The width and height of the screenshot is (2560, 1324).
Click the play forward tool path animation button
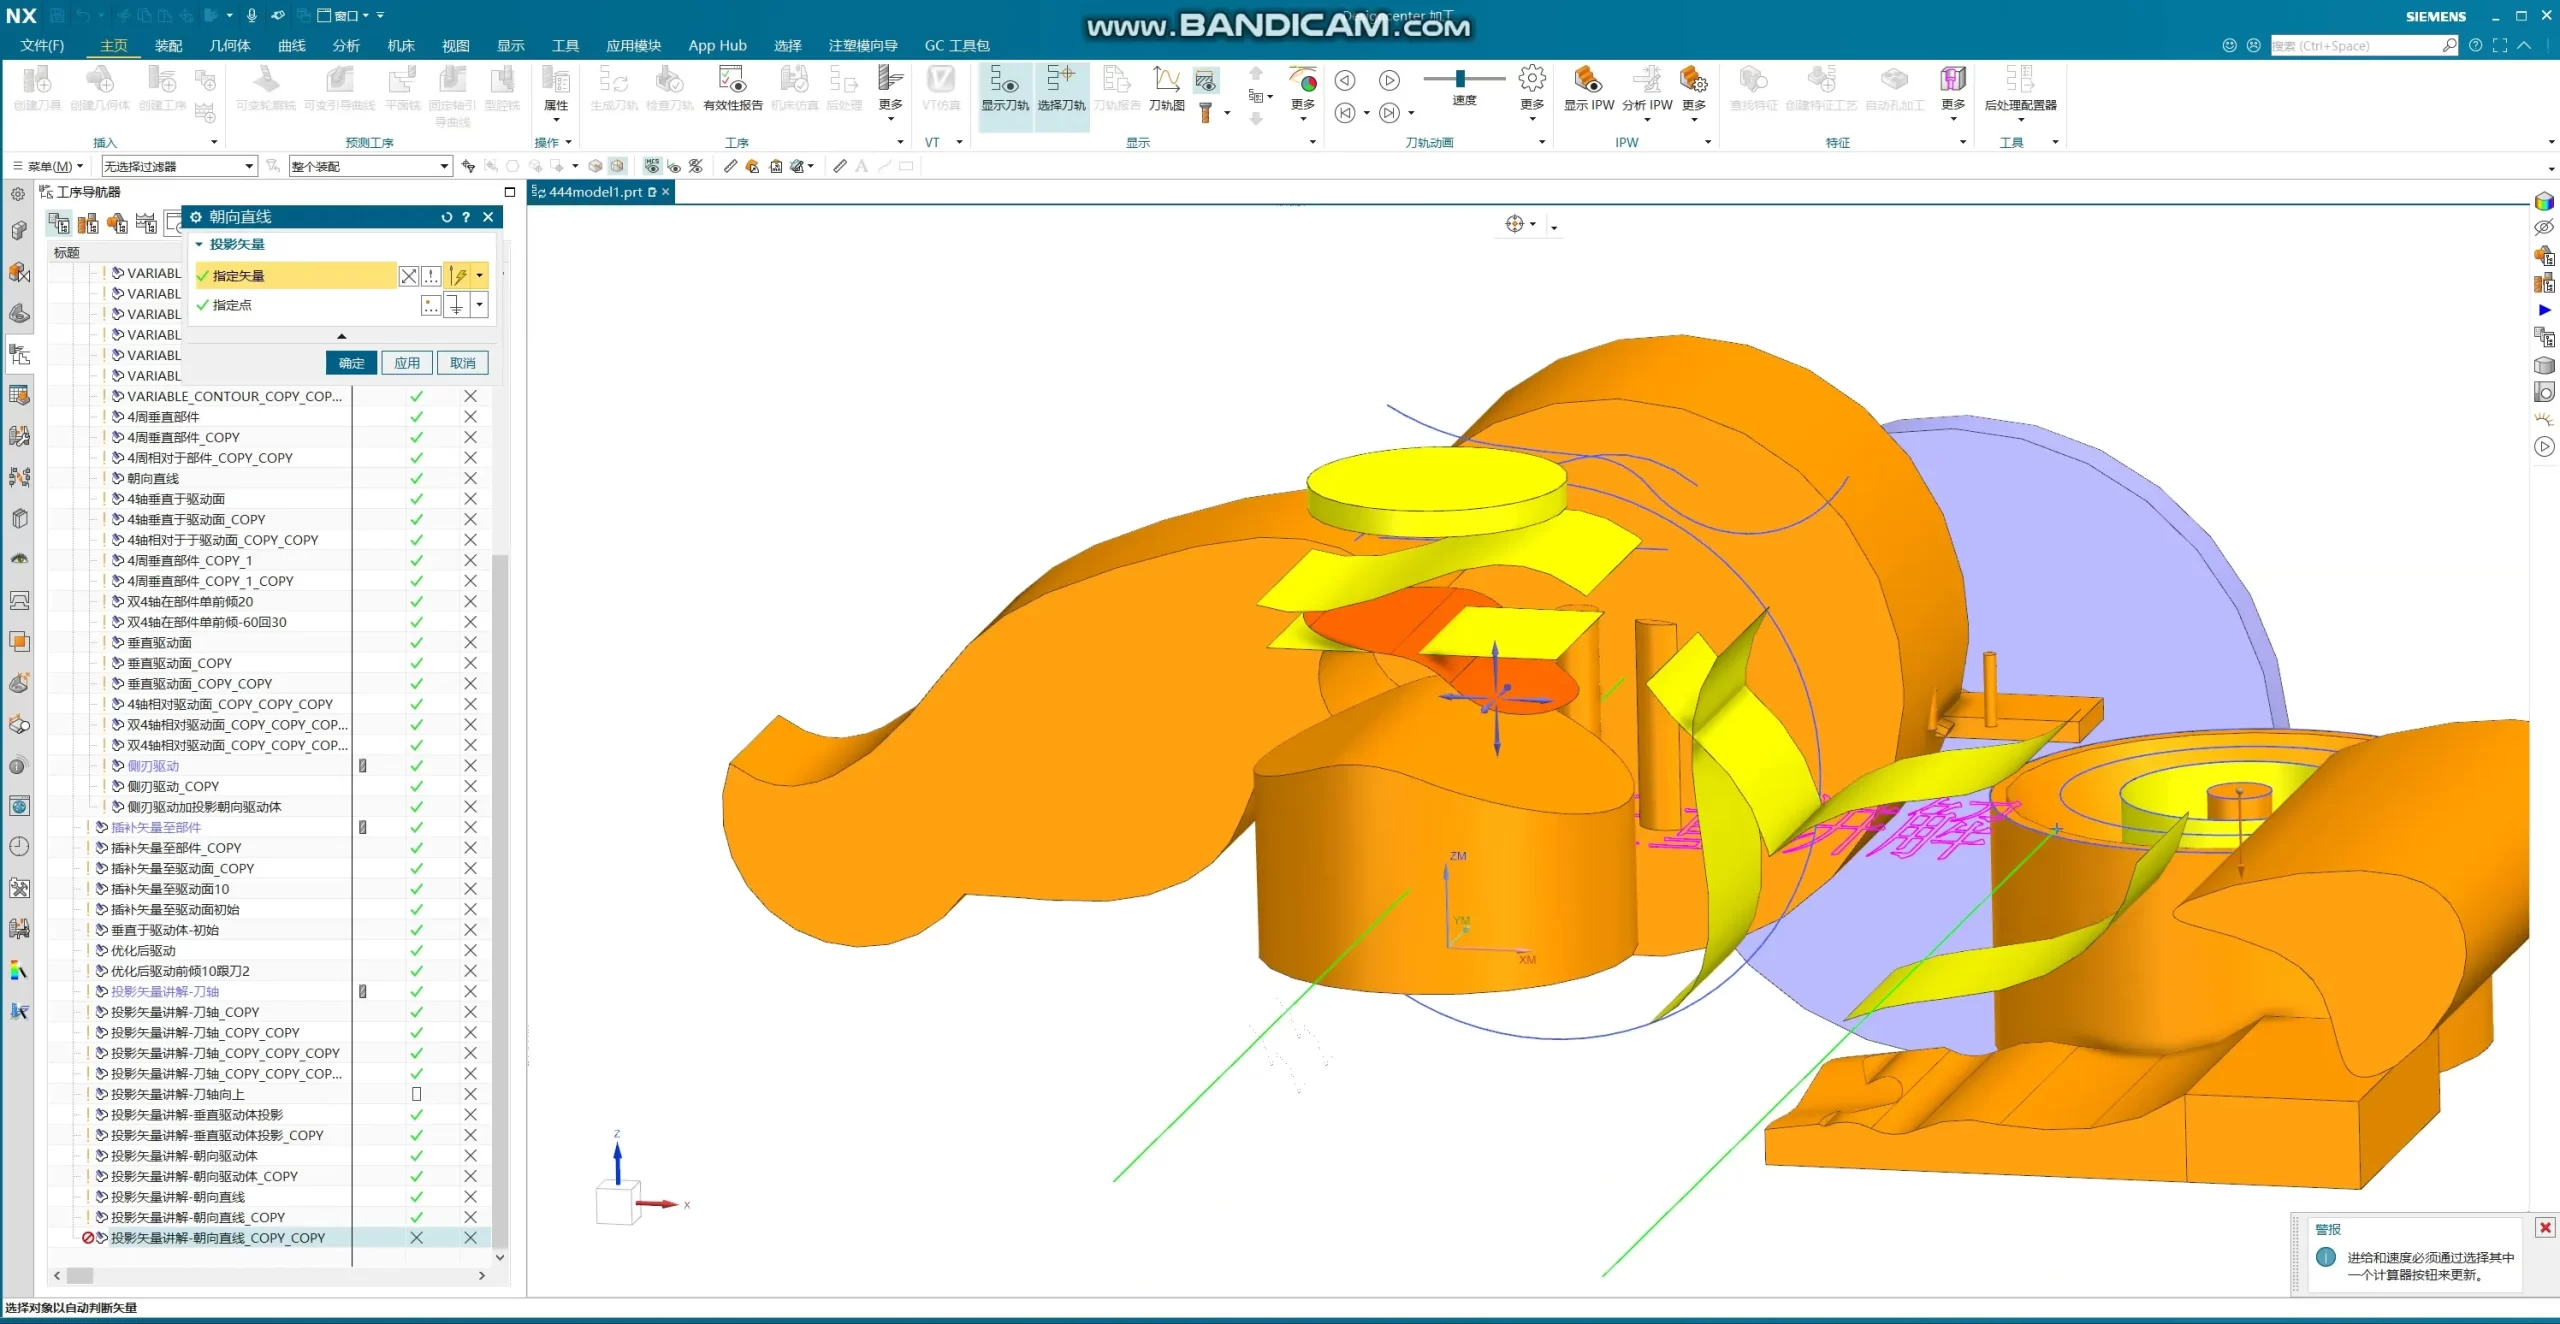(x=1389, y=80)
